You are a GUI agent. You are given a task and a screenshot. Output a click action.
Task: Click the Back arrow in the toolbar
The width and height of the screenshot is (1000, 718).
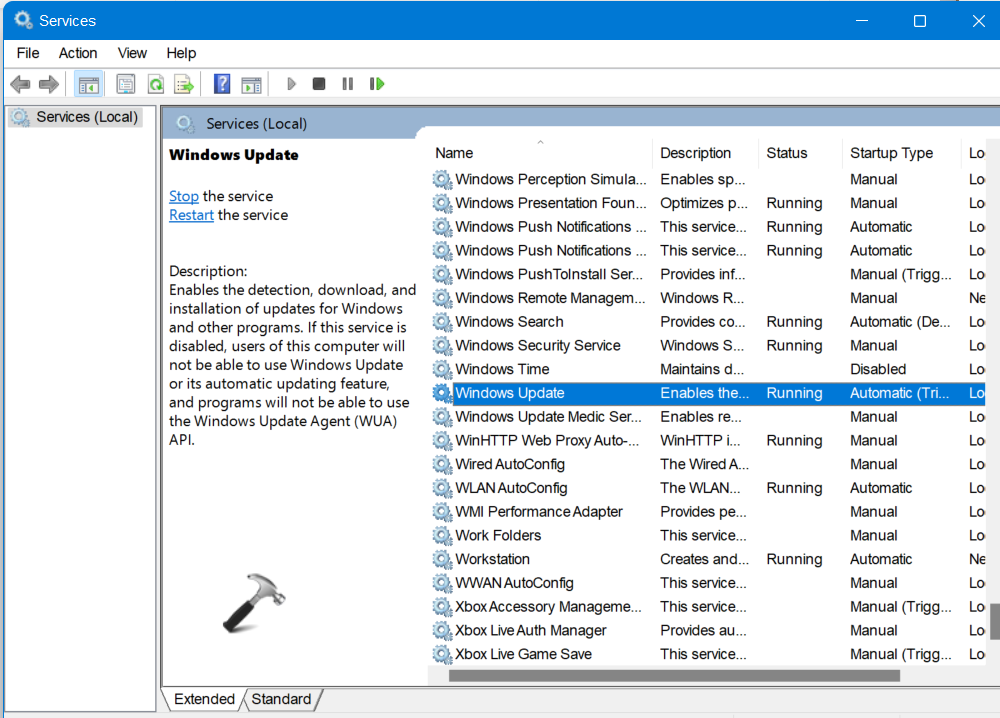(20, 84)
